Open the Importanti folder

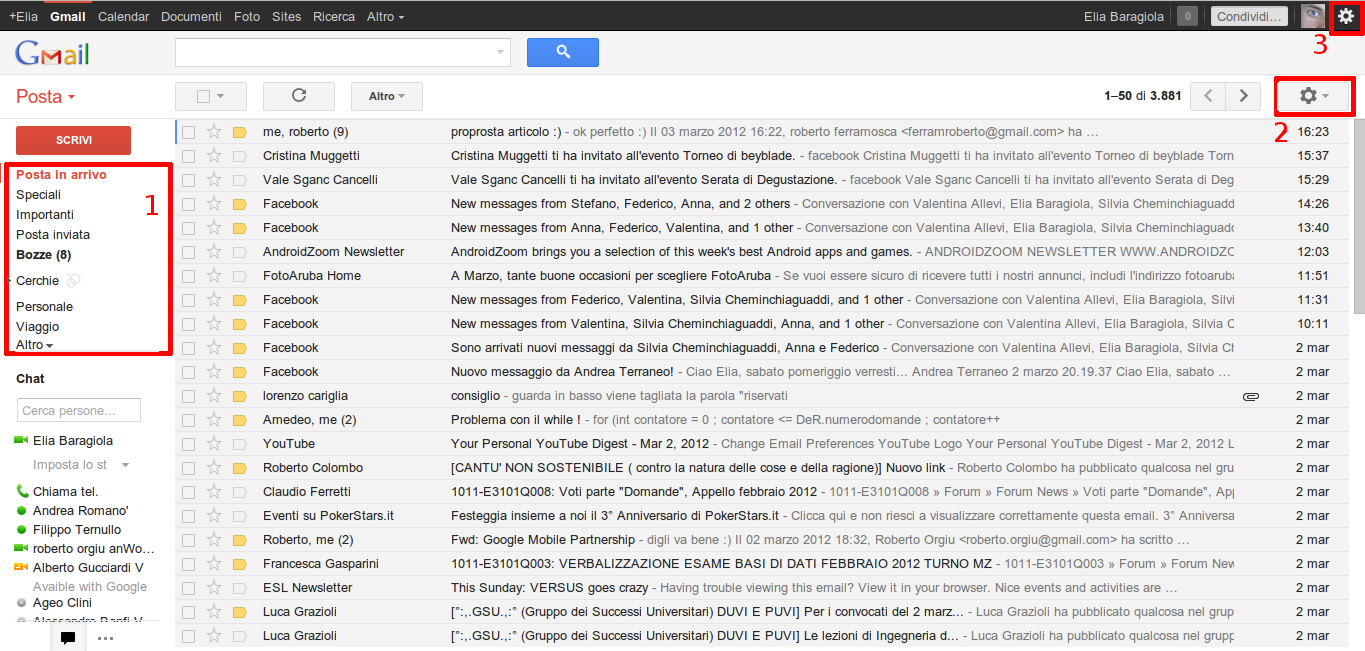point(45,215)
